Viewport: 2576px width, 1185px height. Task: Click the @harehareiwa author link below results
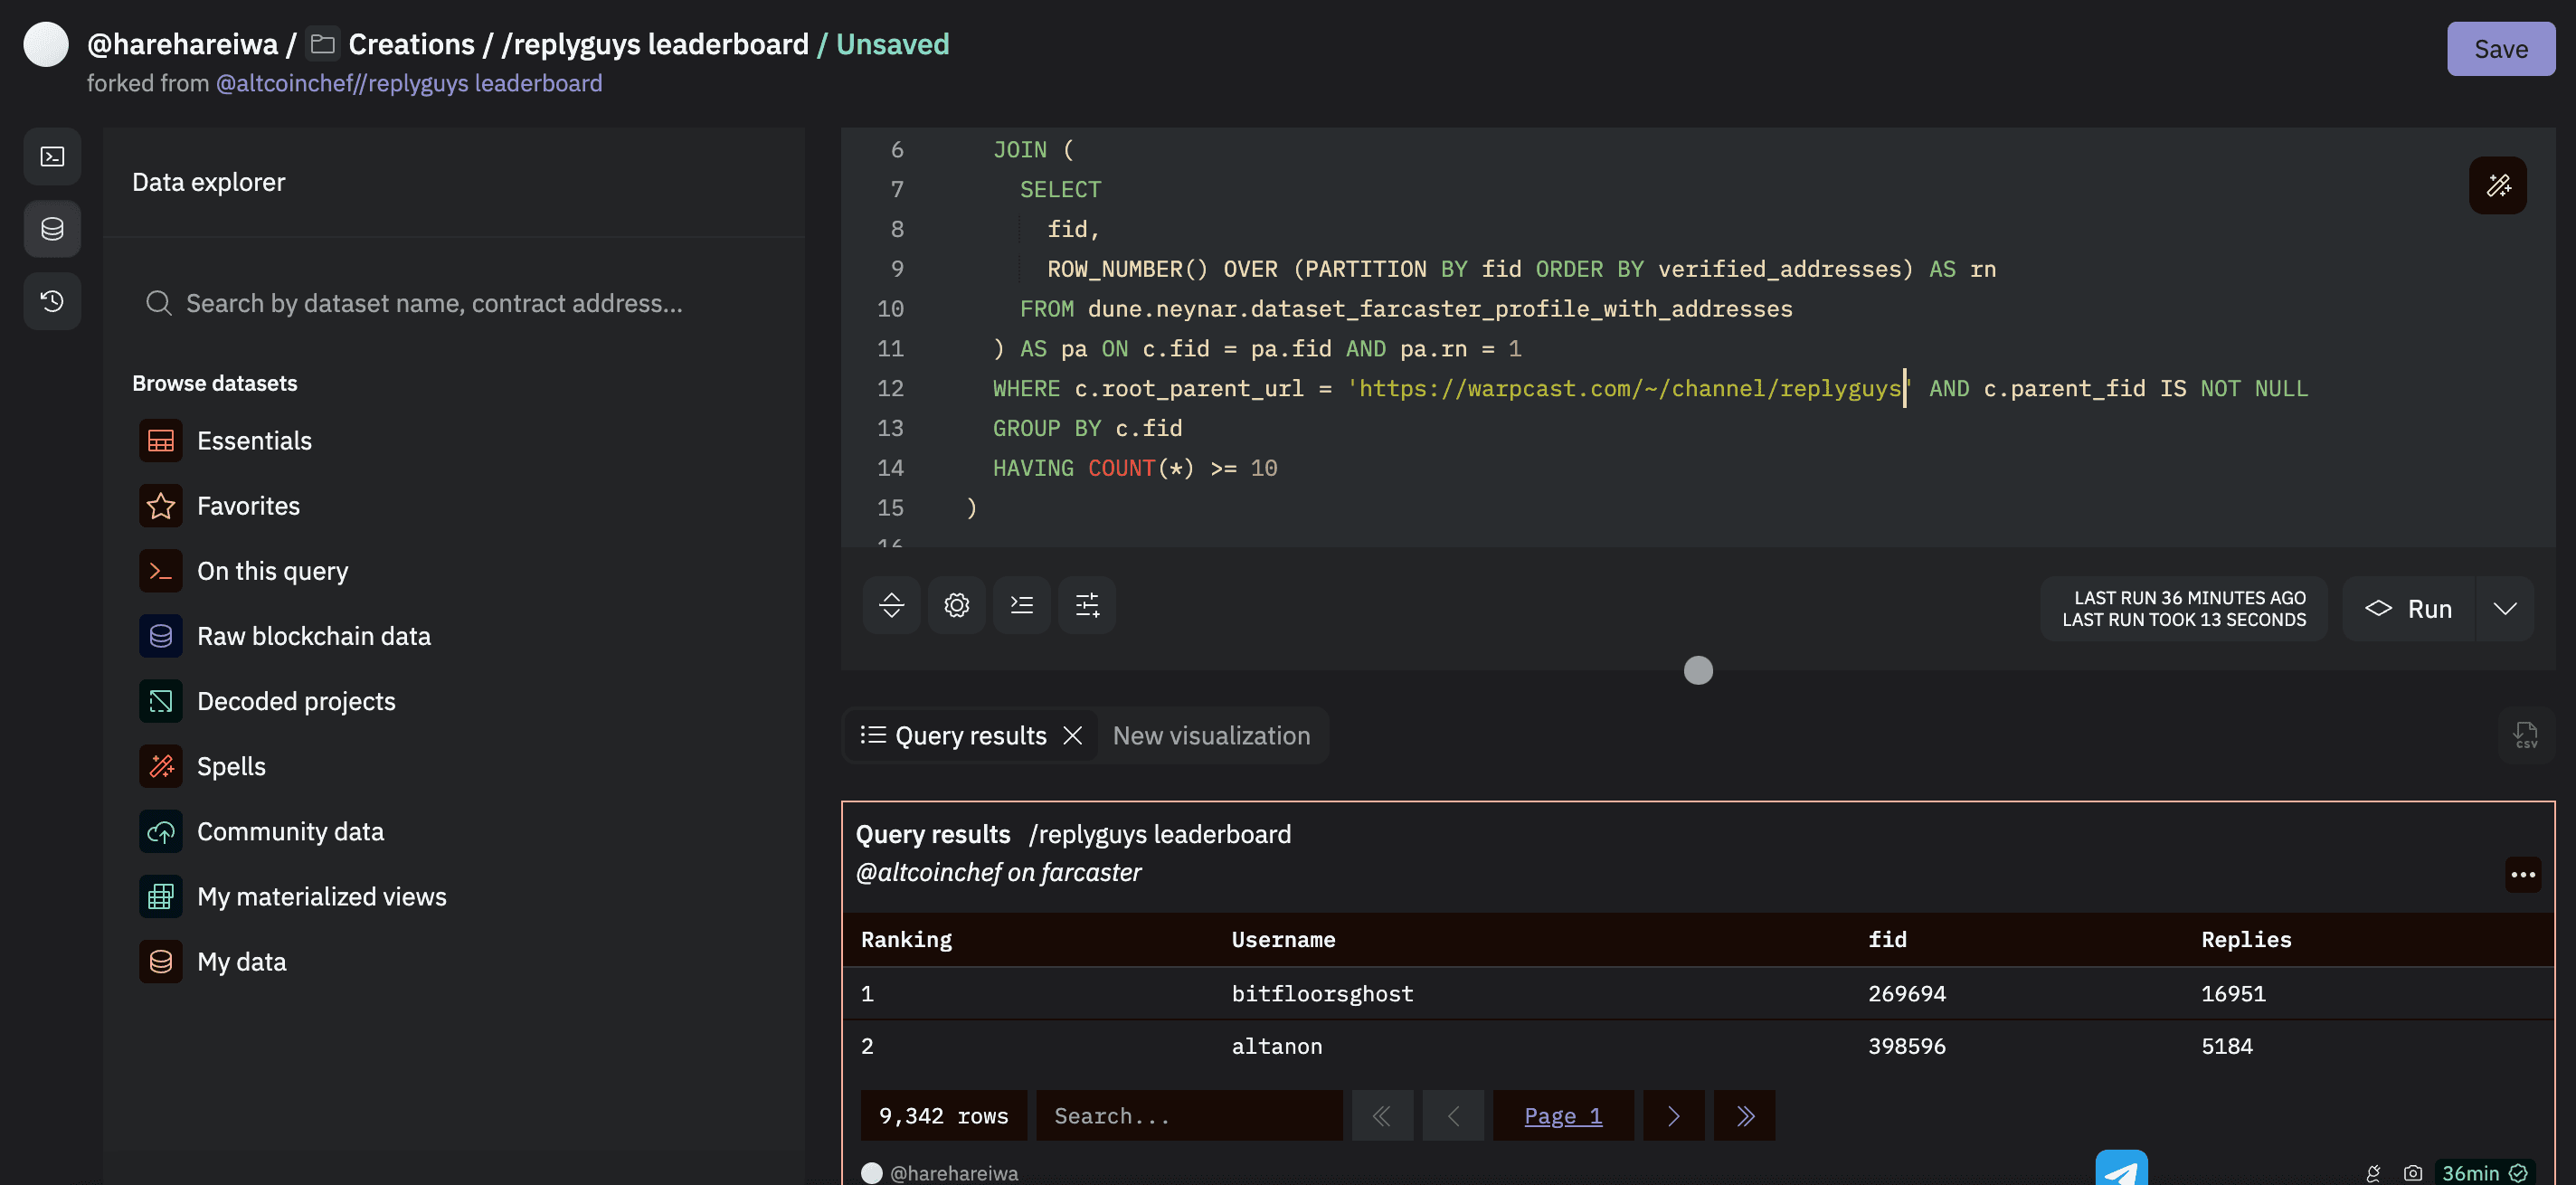click(953, 1173)
